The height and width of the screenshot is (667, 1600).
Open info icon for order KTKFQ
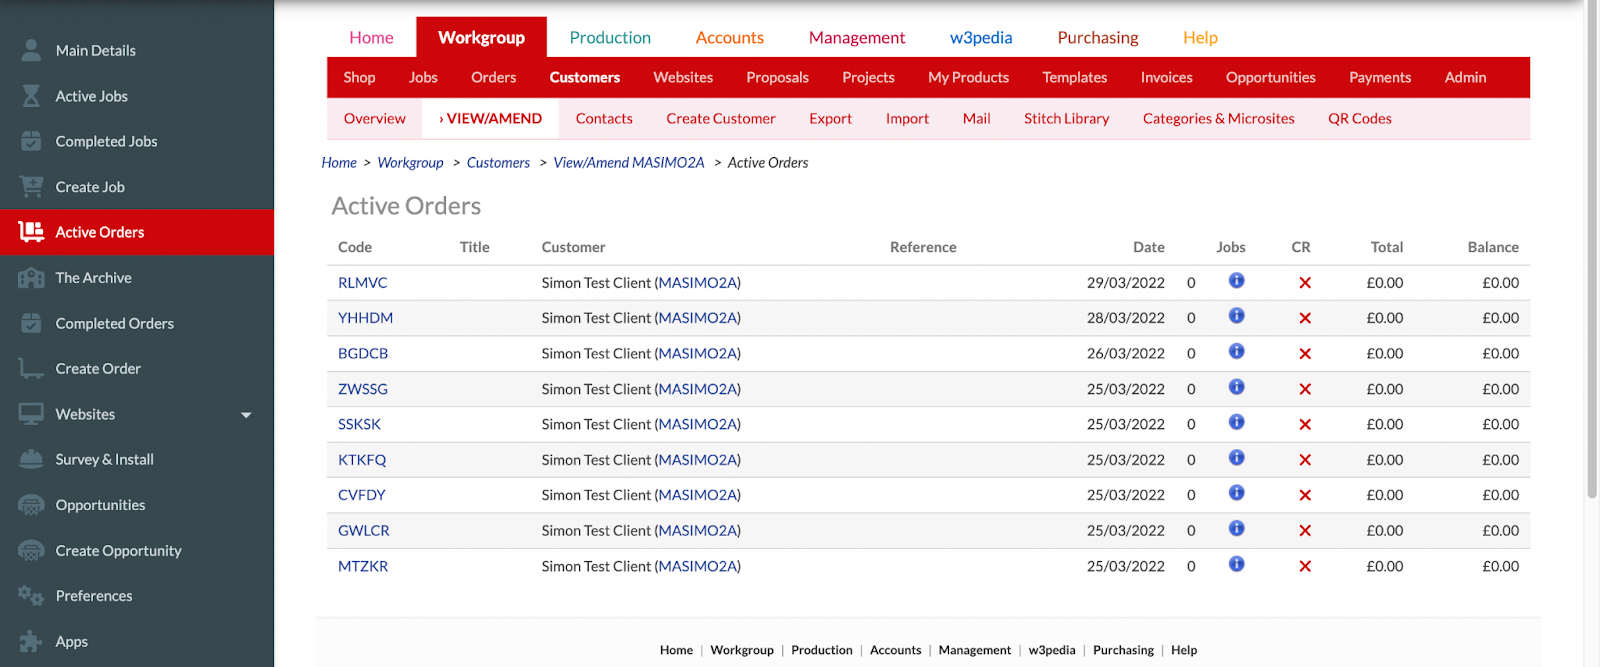(x=1237, y=457)
